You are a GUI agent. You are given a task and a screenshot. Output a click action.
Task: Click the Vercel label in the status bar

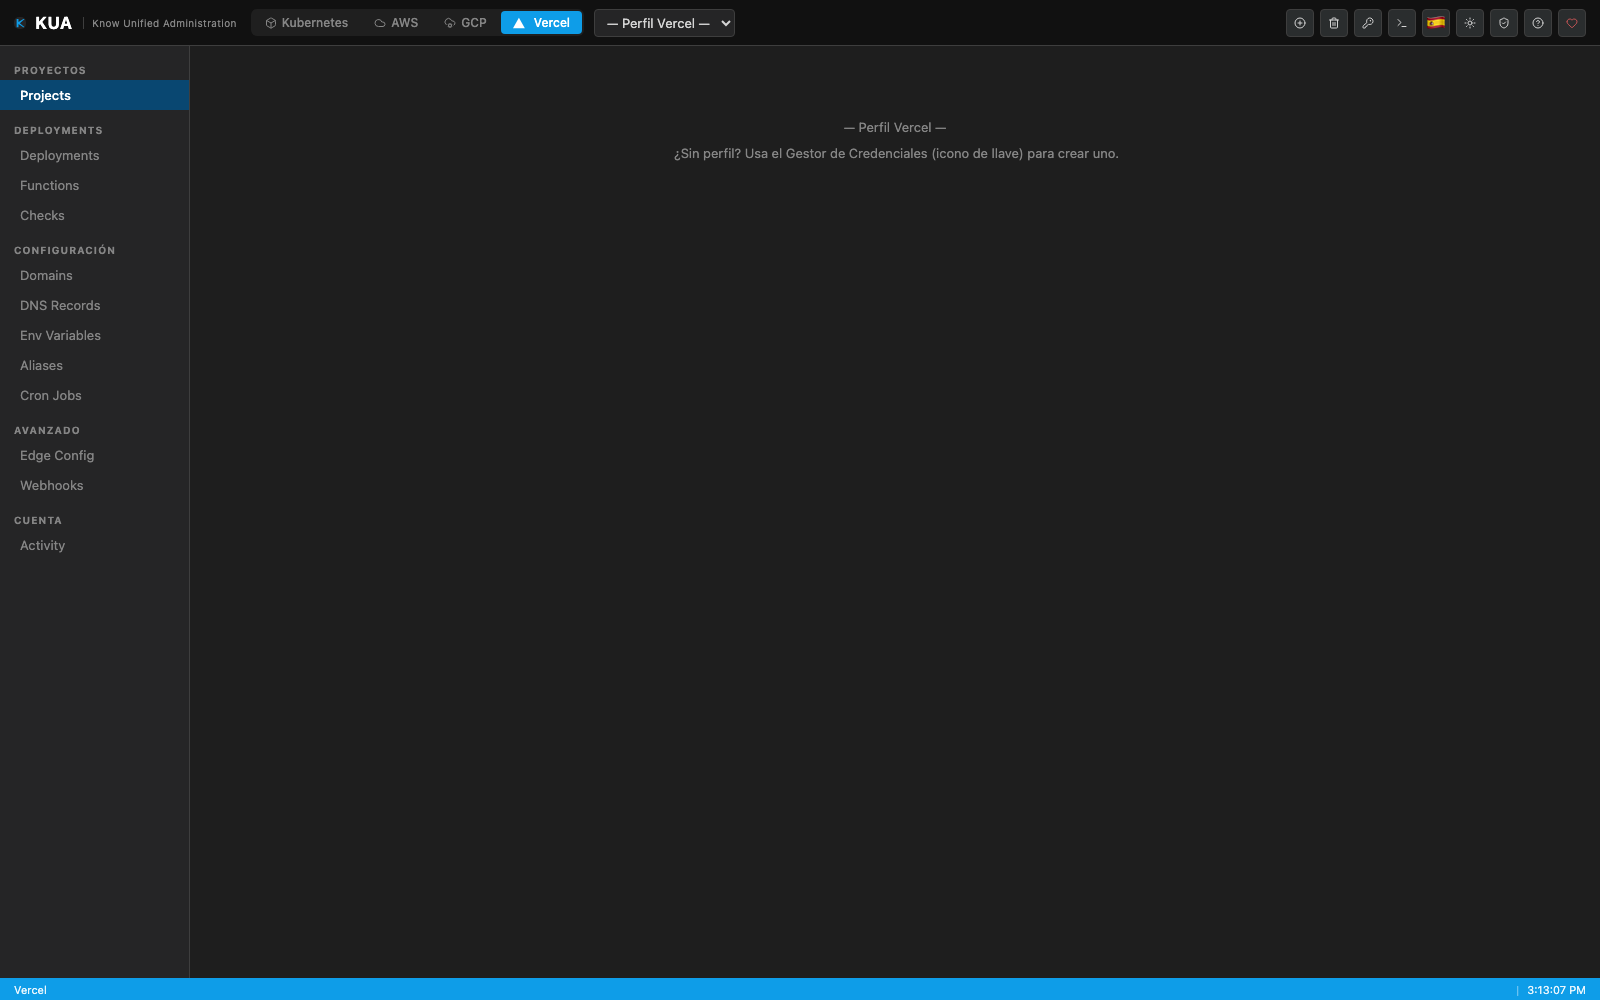tap(30, 990)
